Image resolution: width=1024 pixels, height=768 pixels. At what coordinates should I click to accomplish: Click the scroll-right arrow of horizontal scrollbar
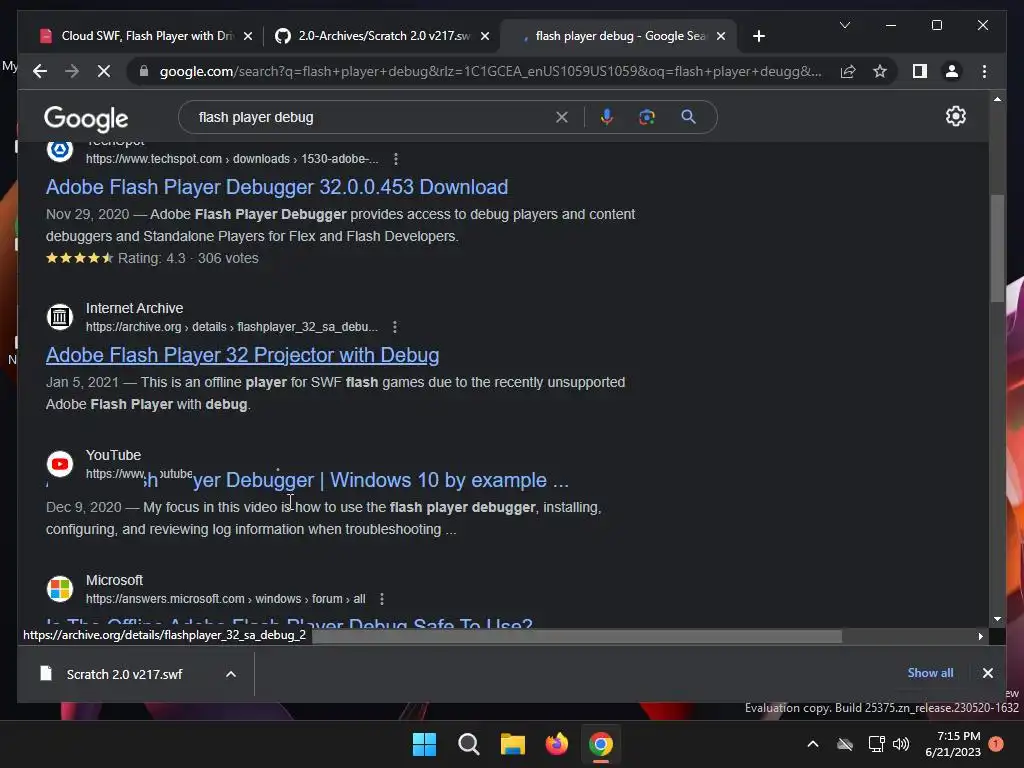(x=980, y=636)
